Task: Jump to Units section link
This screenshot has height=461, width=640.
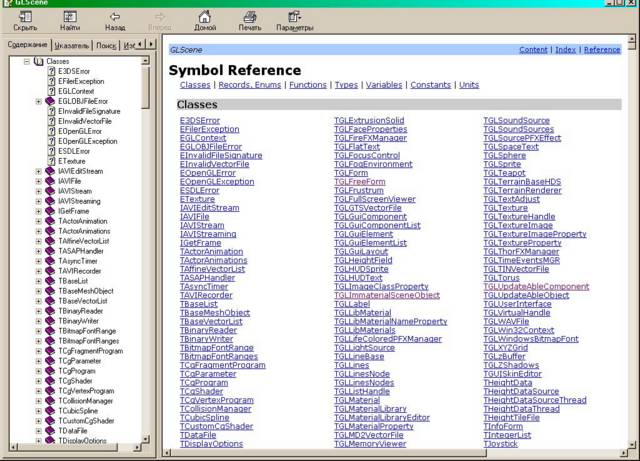Action: coord(469,85)
